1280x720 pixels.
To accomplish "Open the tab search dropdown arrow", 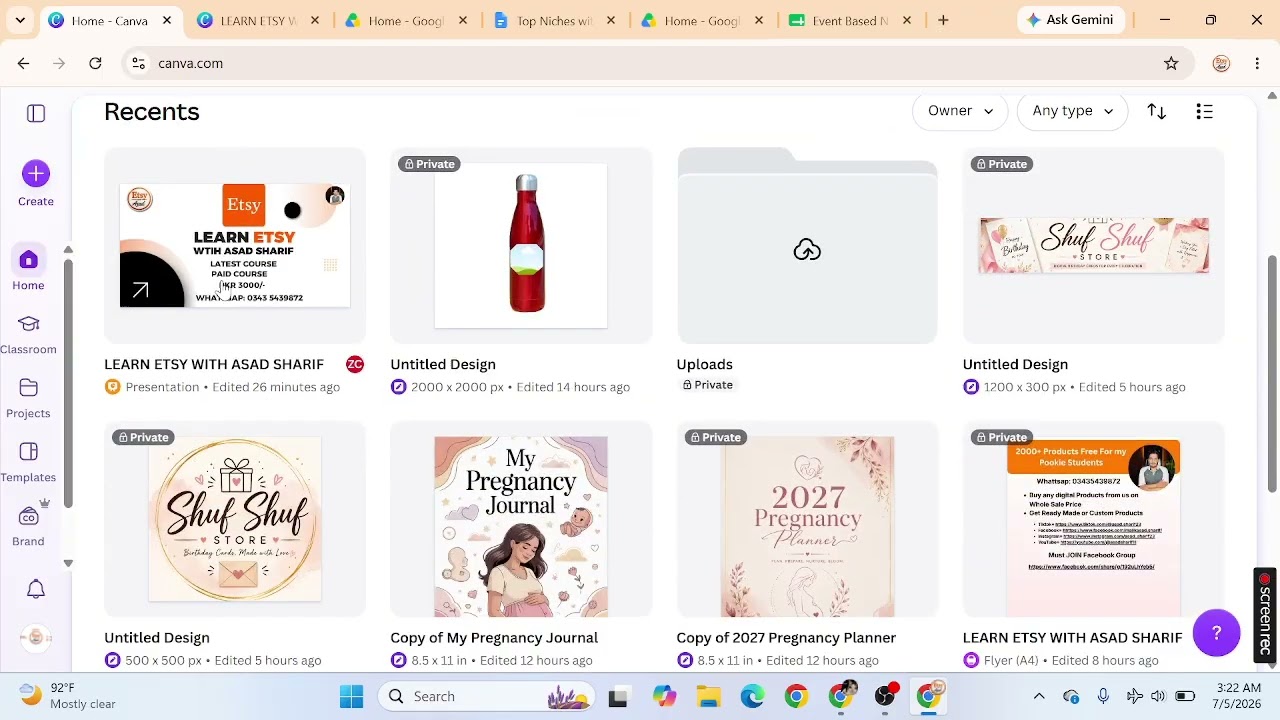I will pyautogui.click(x=20, y=20).
